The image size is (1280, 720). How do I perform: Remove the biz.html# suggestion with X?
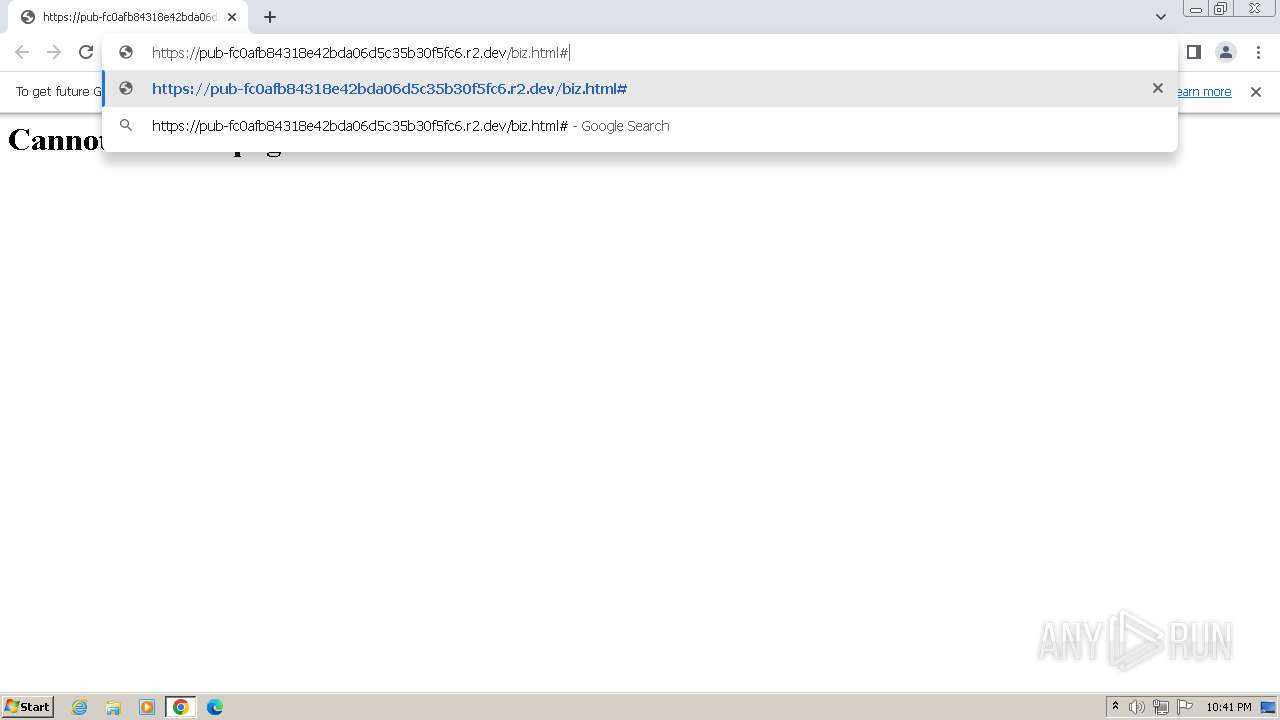tap(1158, 88)
